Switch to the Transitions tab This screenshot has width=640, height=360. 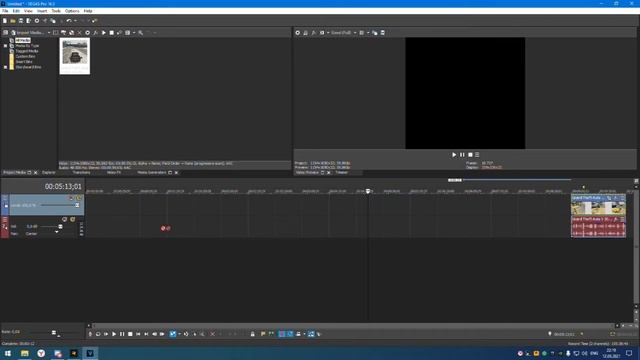(x=81, y=173)
